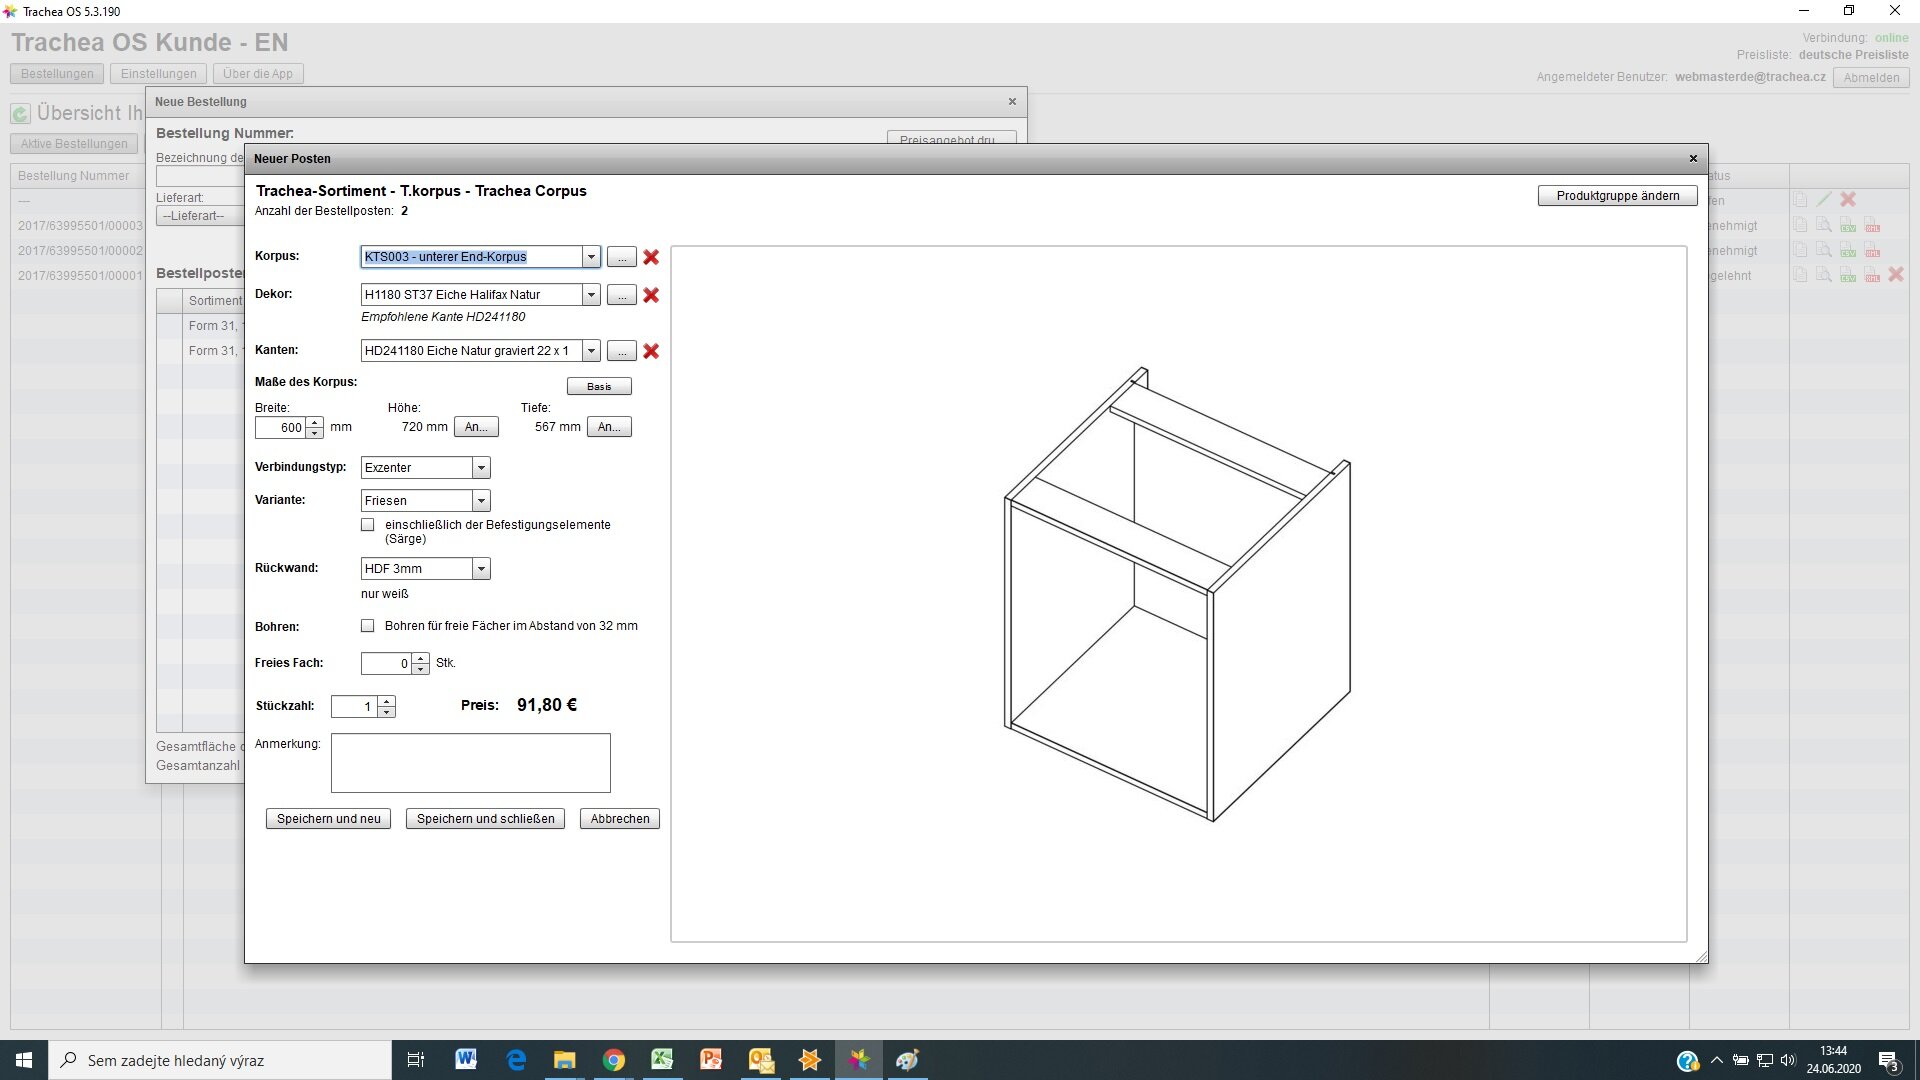Open the Lieferart dropdown in Neue Bestellung
1920x1080 pixels.
pos(200,216)
